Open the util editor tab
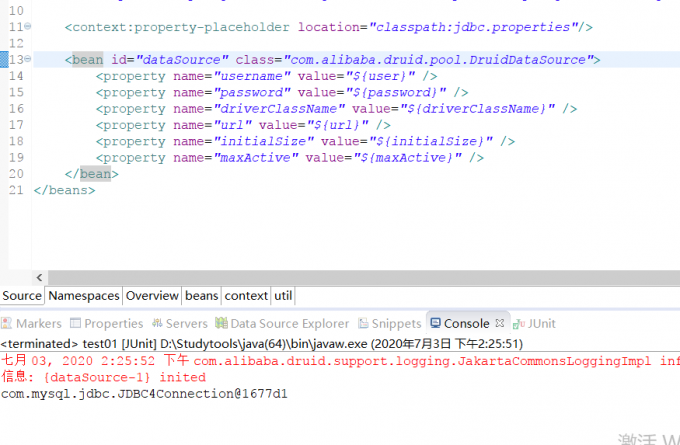The image size is (680, 445). point(283,296)
